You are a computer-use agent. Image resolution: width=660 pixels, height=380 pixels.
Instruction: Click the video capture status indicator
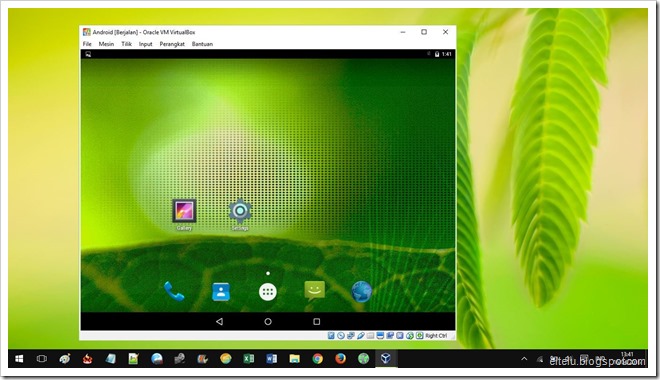(390, 335)
